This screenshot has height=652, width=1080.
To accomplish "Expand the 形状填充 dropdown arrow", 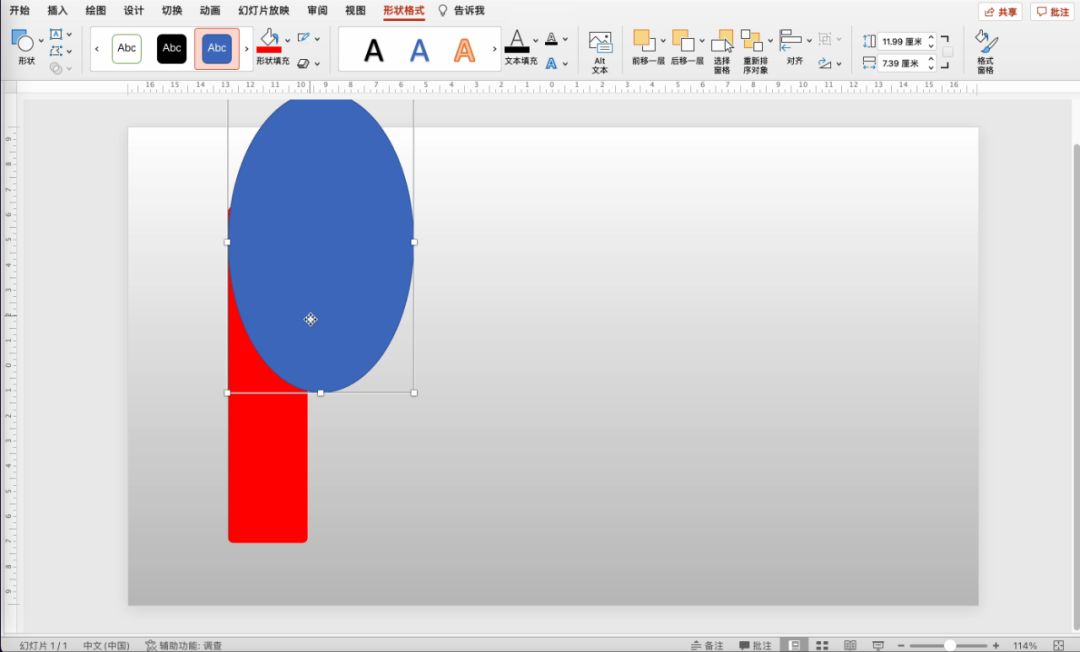I will [287, 40].
